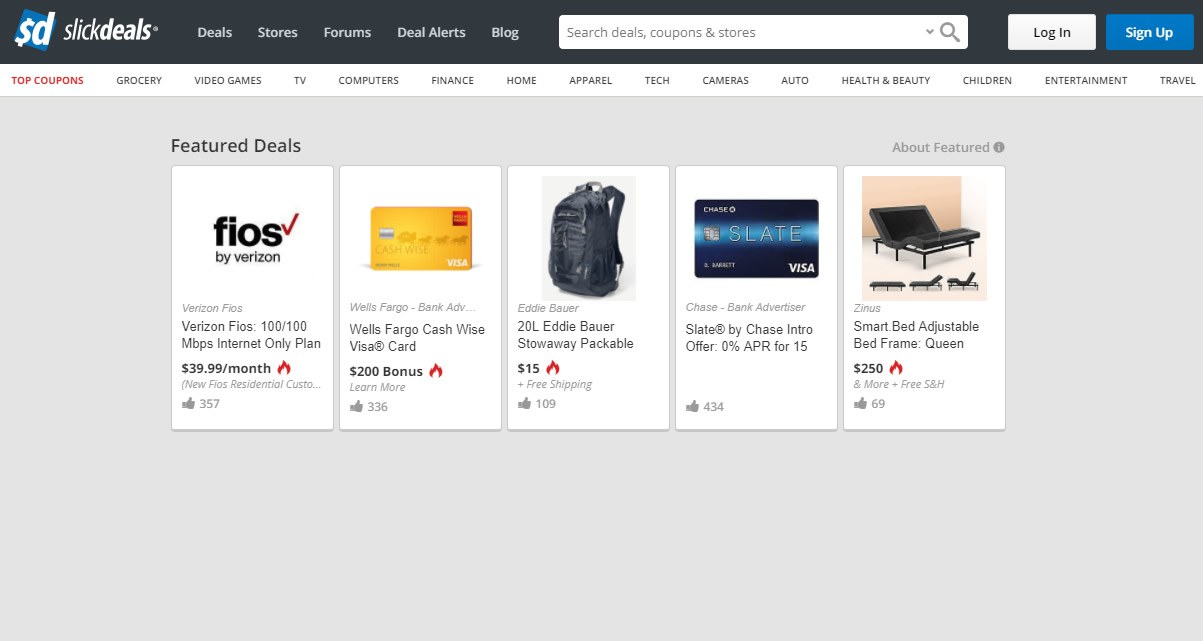Click the Wells Fargo - Bank Adv label

[x=413, y=307]
